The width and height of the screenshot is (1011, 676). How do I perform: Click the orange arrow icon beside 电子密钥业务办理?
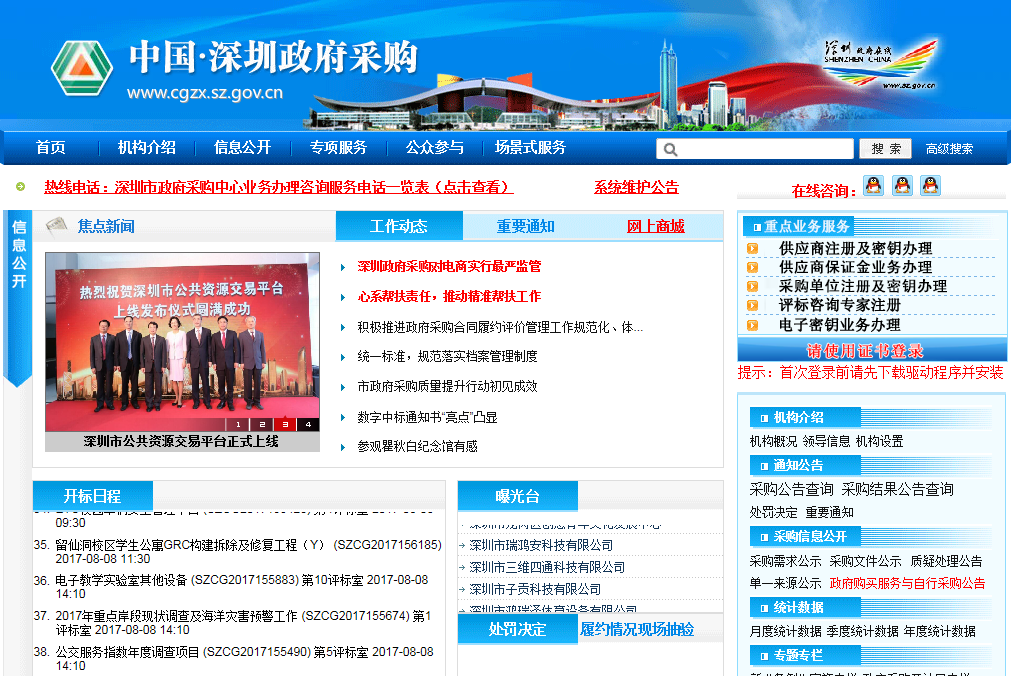tap(752, 324)
